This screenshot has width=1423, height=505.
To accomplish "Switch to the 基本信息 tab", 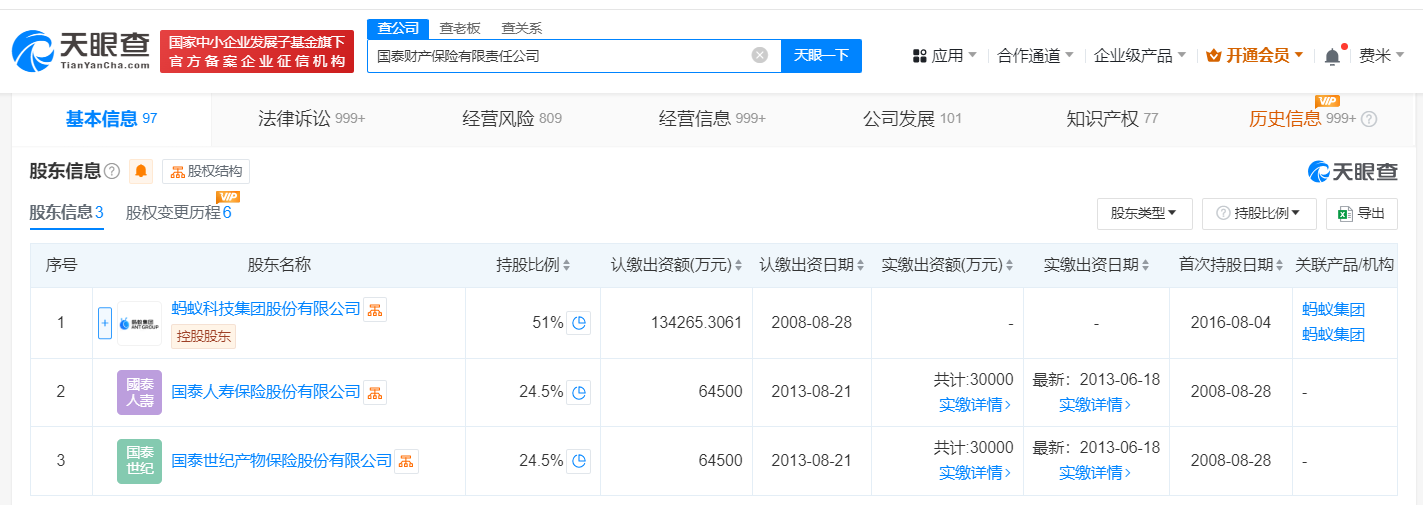I will pyautogui.click(x=111, y=119).
